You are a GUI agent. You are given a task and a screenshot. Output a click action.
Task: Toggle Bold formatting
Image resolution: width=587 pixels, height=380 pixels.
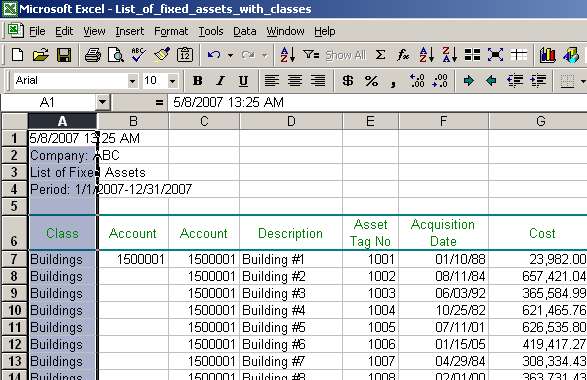197,80
